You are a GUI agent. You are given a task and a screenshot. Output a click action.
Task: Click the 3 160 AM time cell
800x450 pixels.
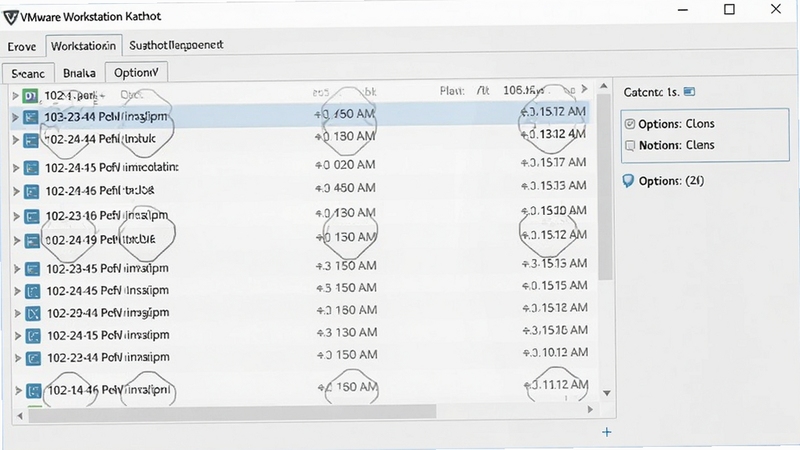(347, 310)
